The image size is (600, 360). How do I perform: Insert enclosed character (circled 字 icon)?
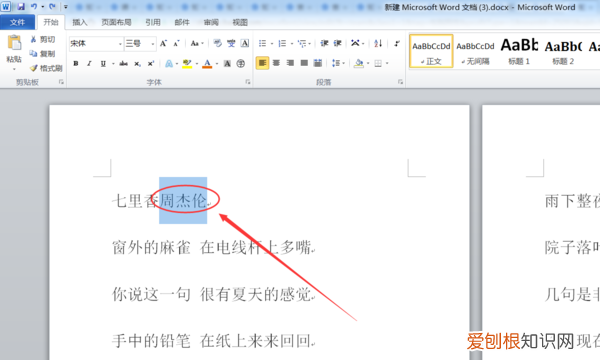click(241, 64)
